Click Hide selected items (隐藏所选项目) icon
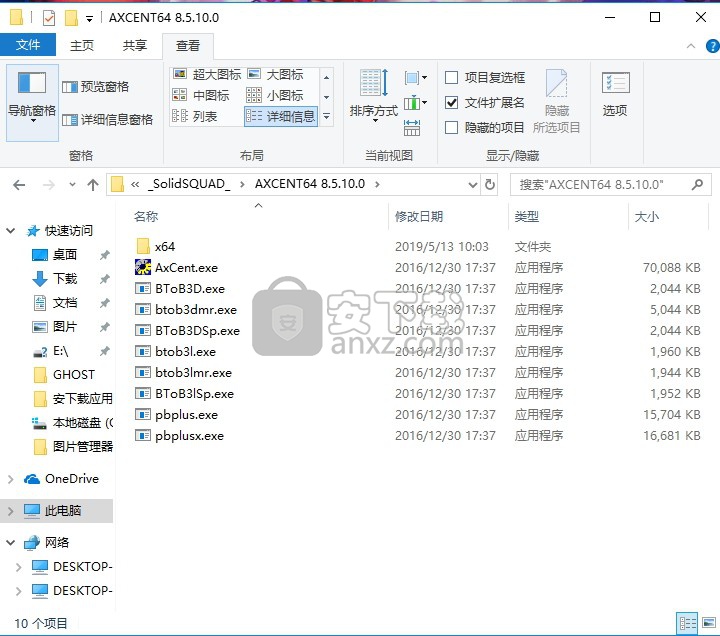The height and width of the screenshot is (636, 720). click(x=557, y=101)
